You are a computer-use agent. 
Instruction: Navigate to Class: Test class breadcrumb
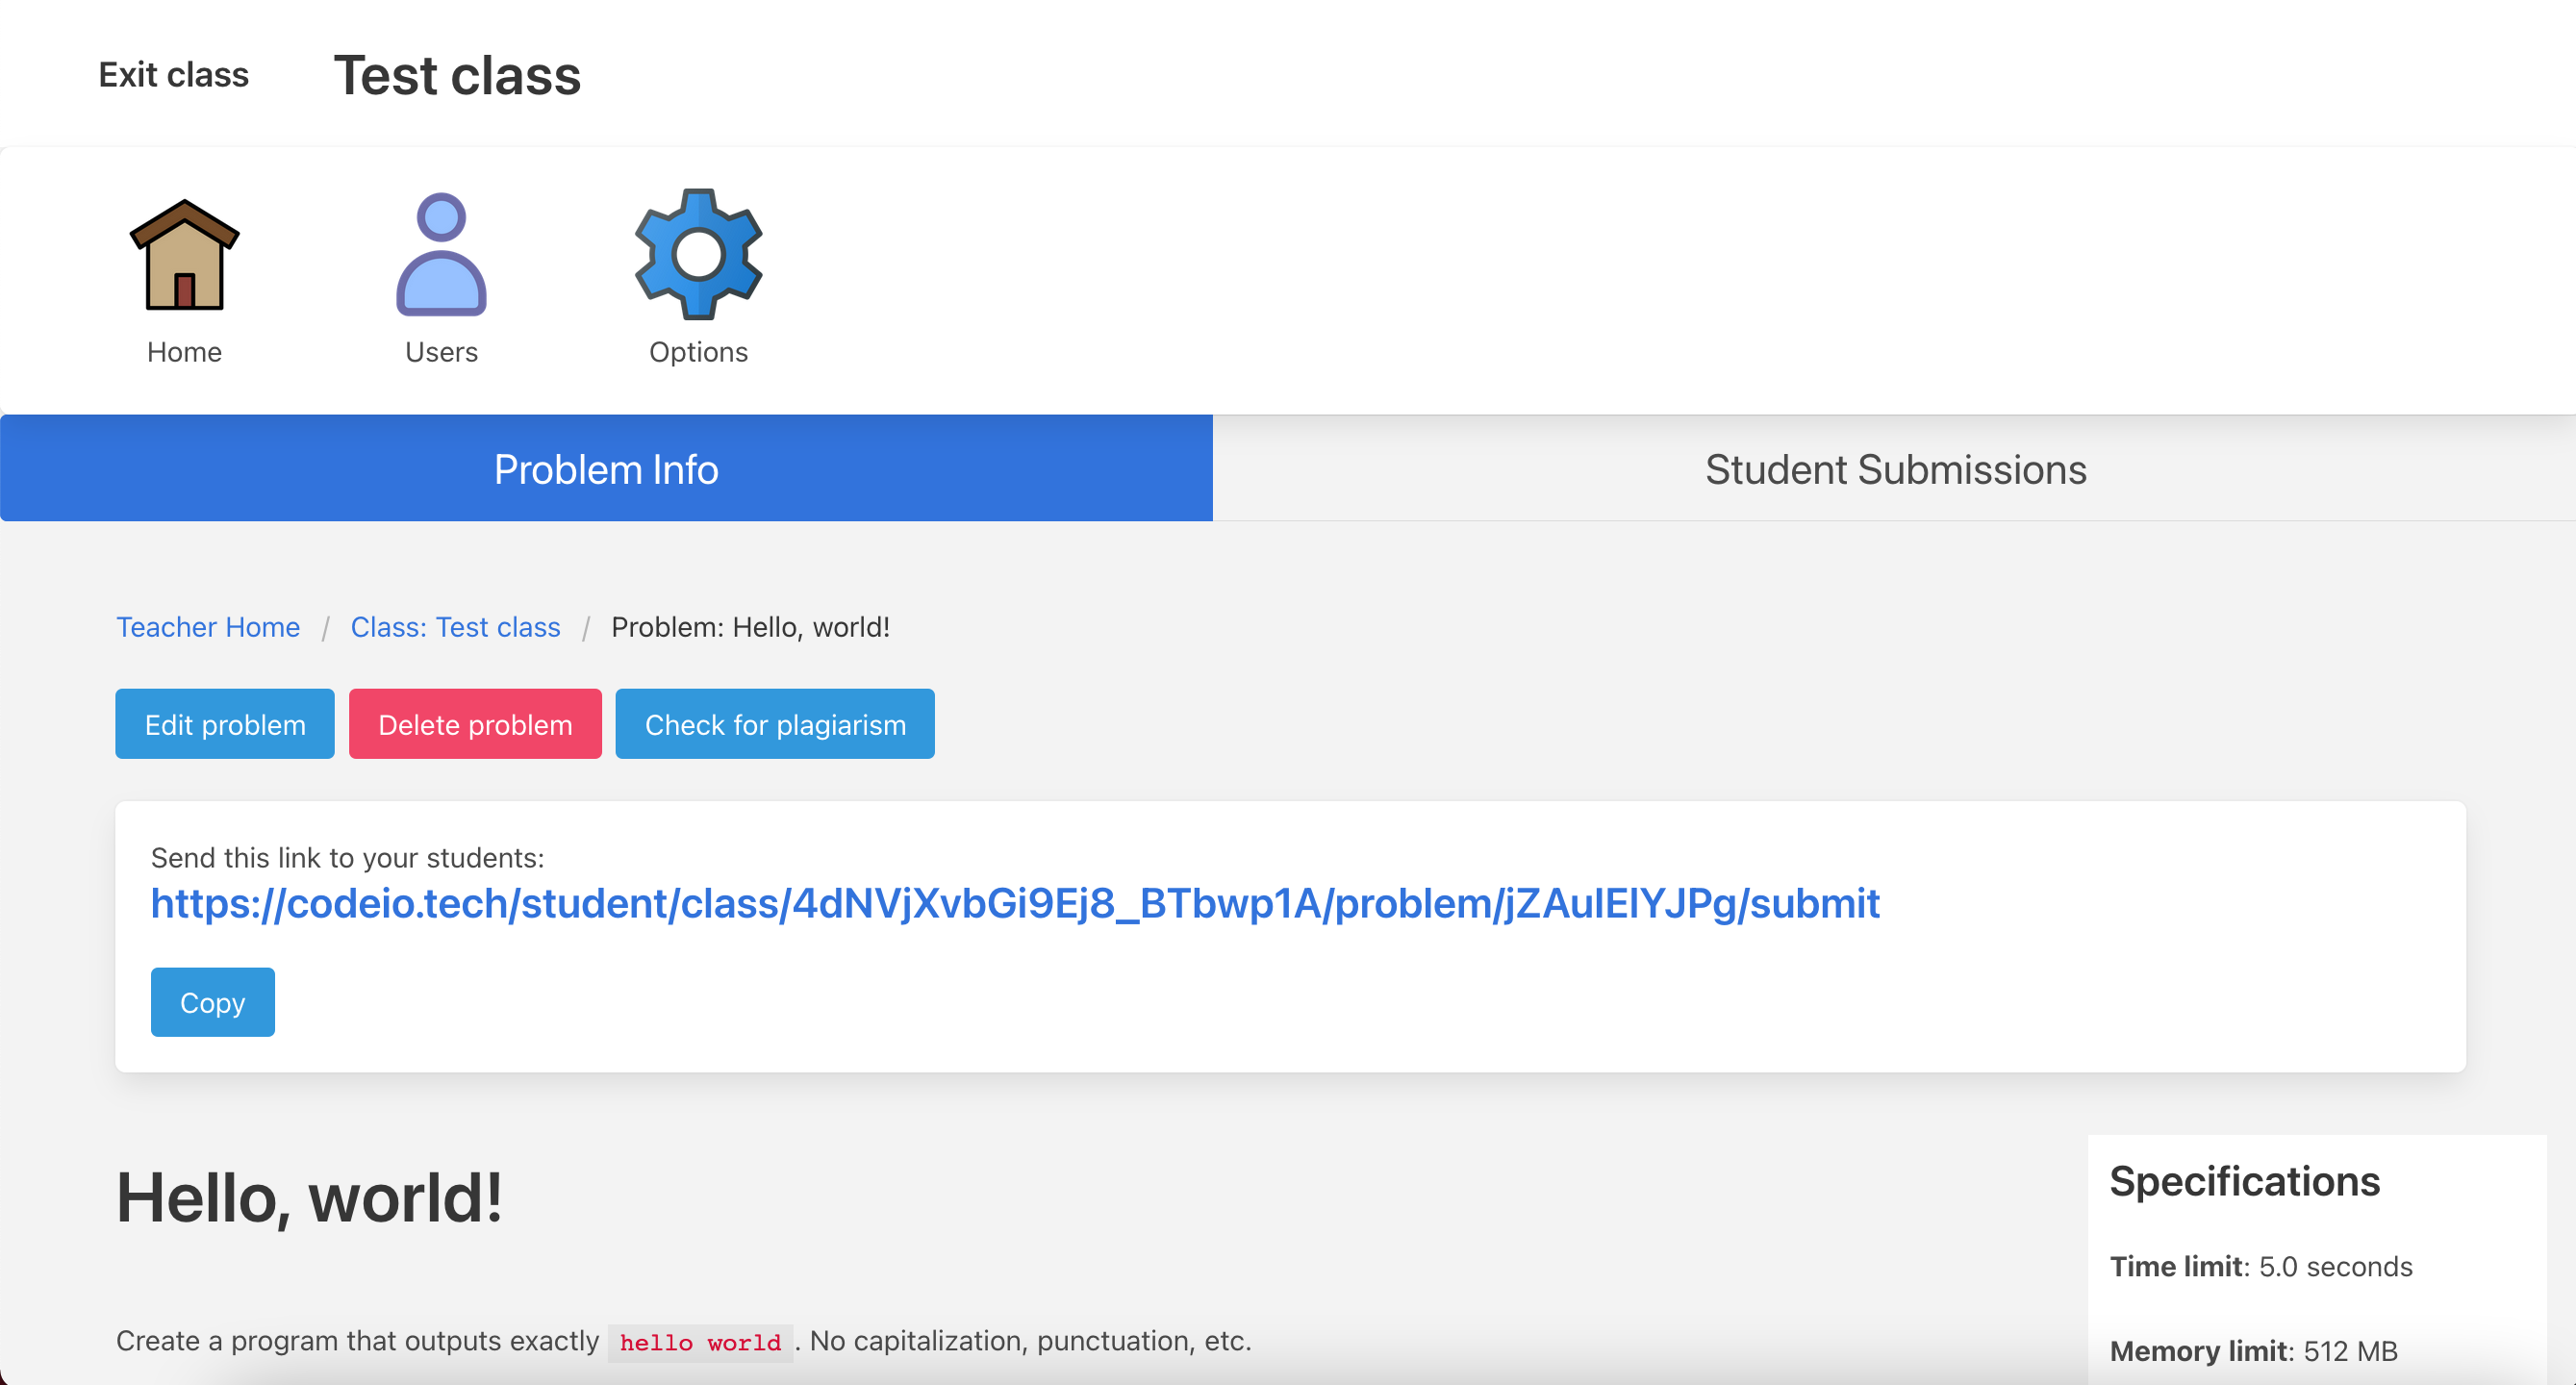click(455, 627)
